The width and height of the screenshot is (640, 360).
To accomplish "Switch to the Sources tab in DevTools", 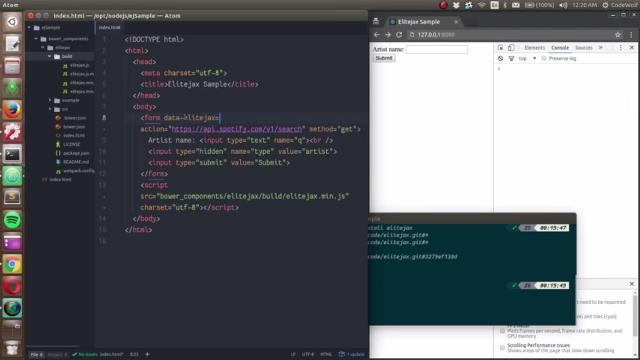I will point(583,48).
